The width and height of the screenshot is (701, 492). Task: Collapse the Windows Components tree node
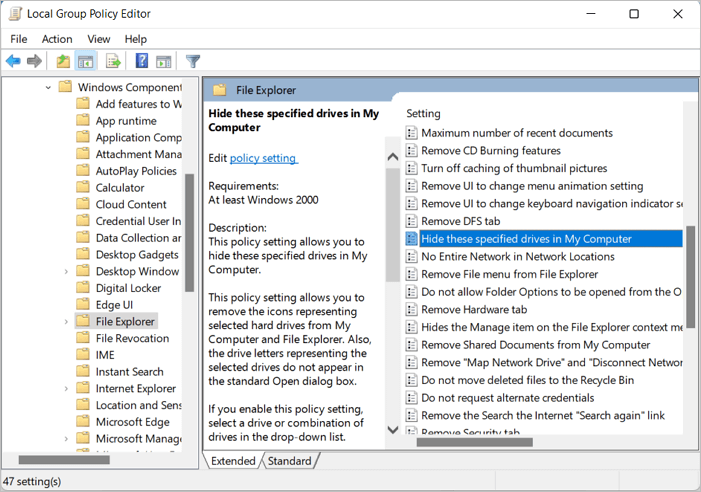(x=48, y=87)
